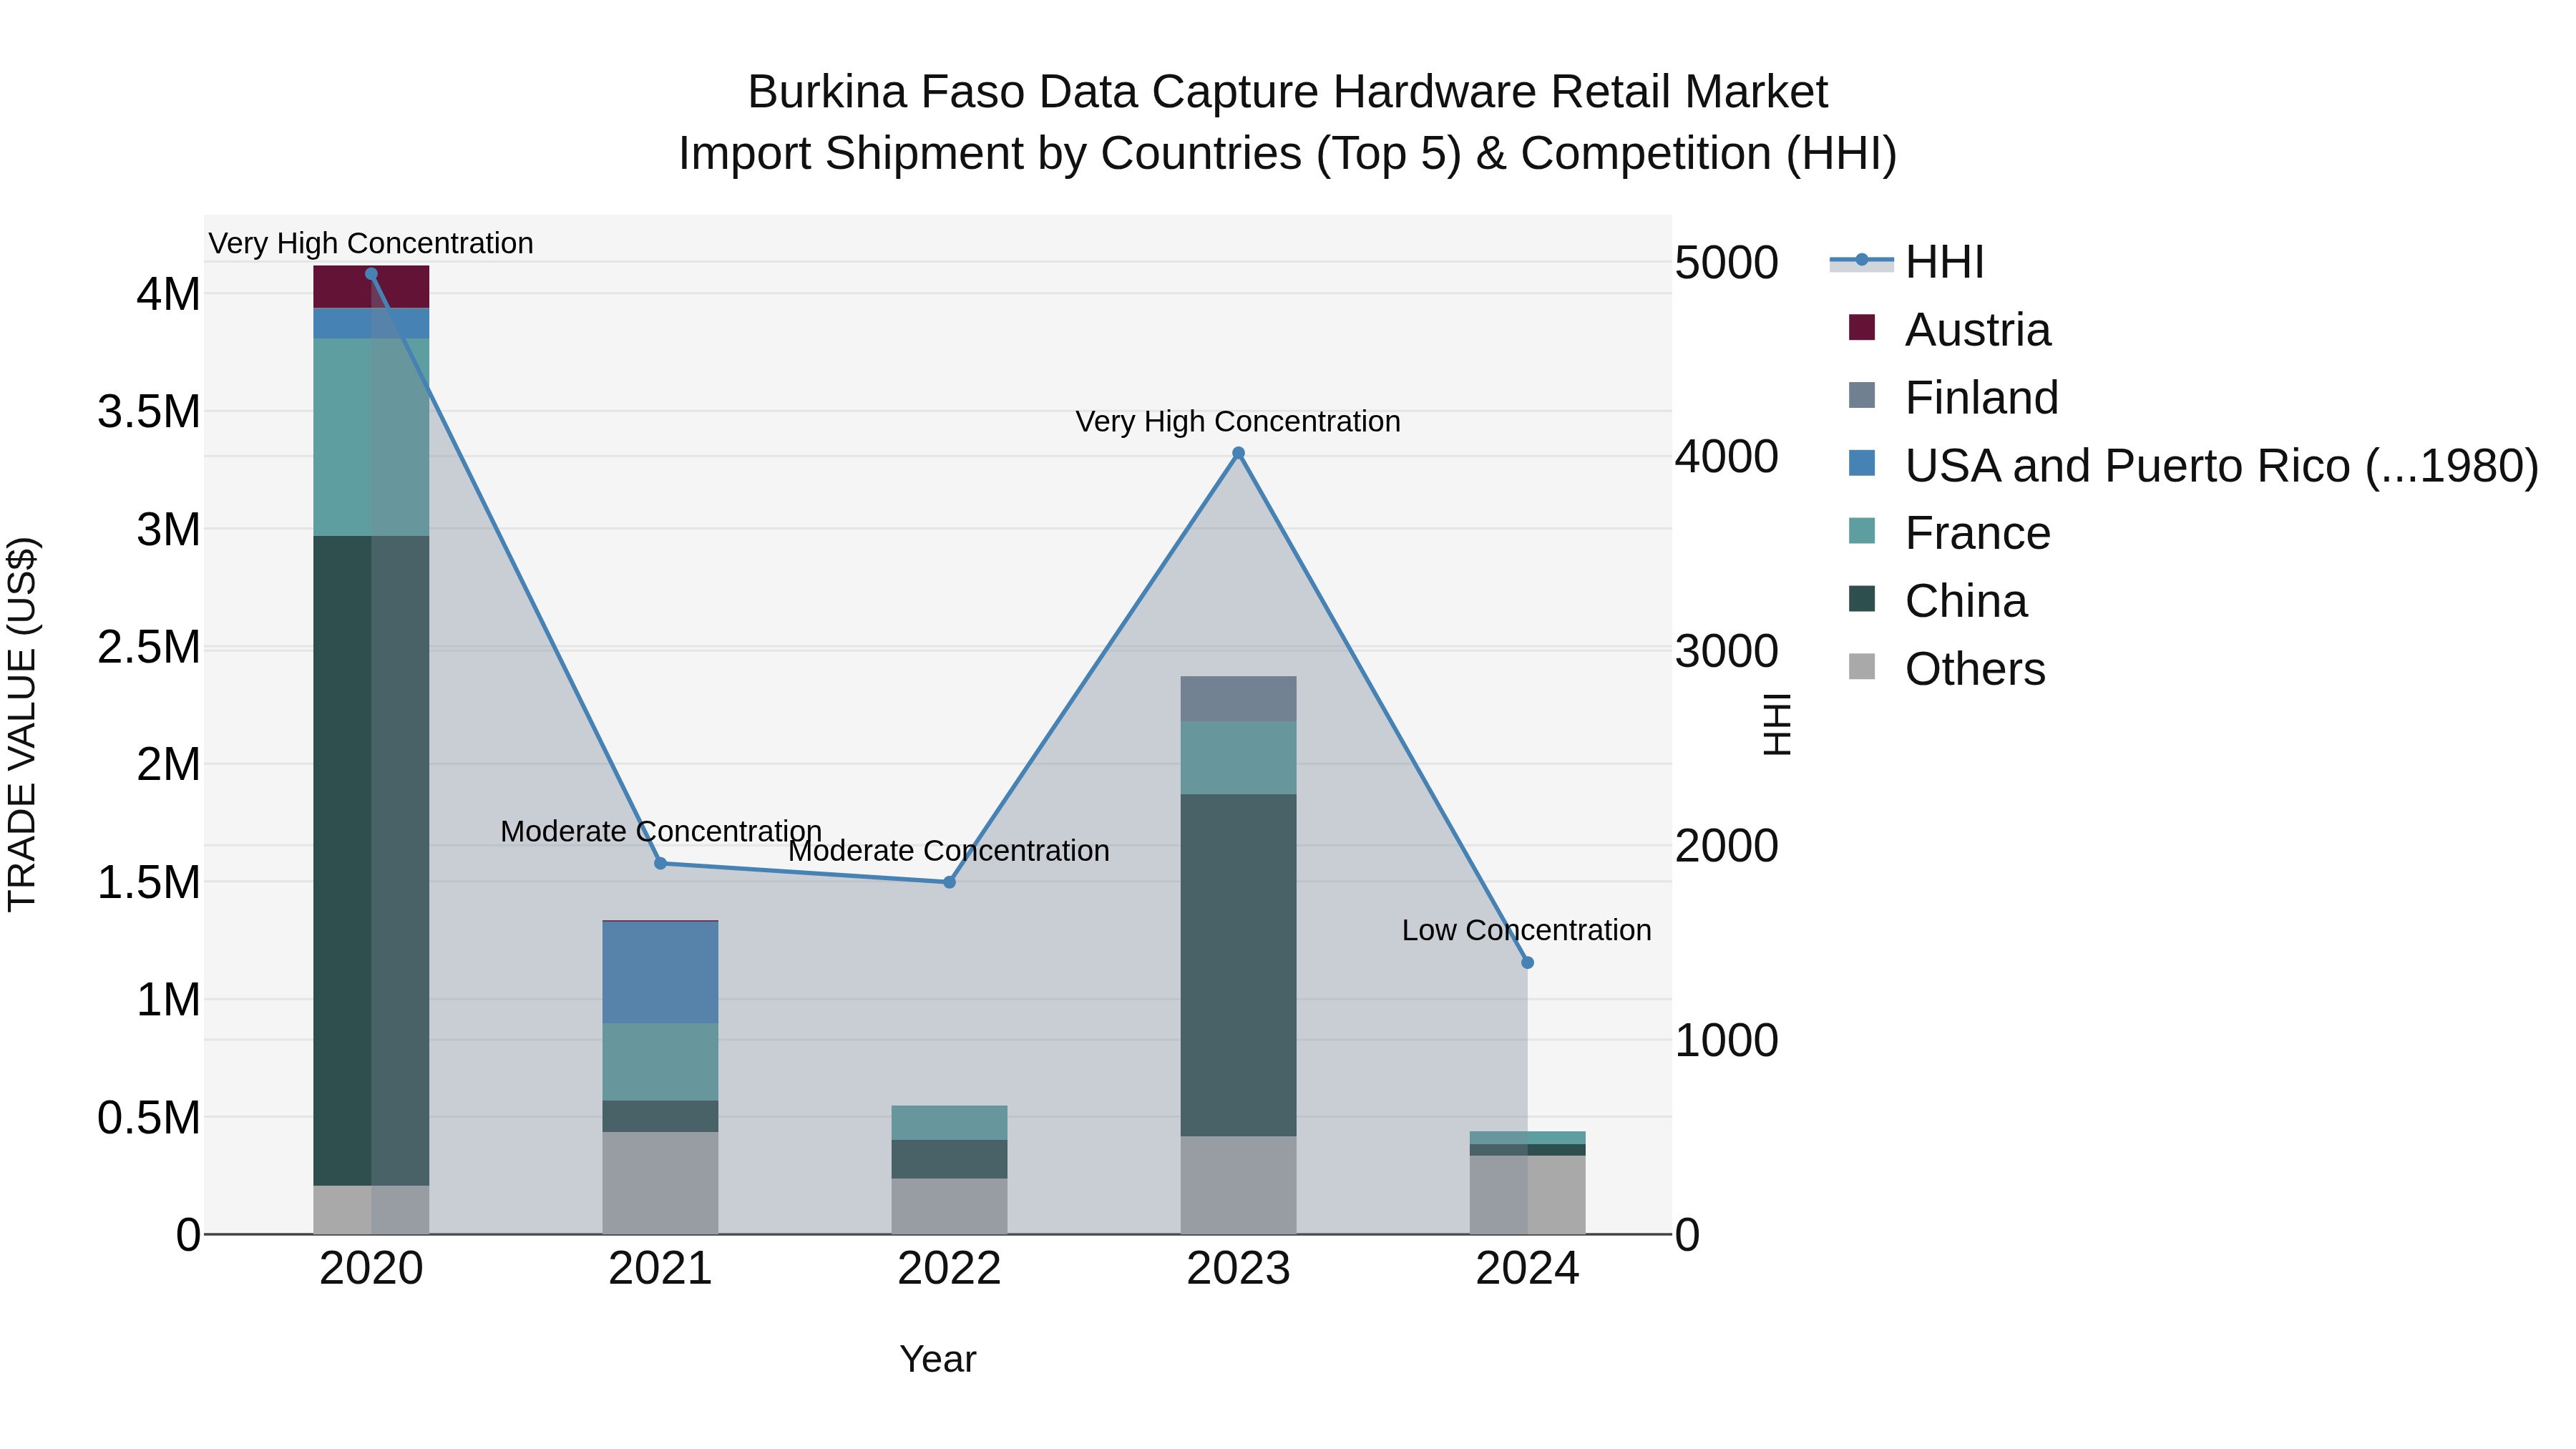The width and height of the screenshot is (2576, 1449).
Task: Click the 'Low Concentration' annotation
Action: pos(1526,931)
